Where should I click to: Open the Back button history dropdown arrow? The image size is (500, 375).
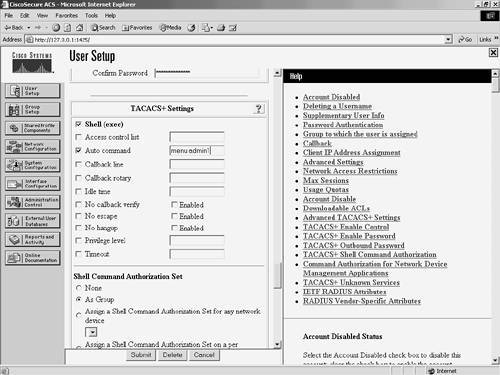click(29, 28)
